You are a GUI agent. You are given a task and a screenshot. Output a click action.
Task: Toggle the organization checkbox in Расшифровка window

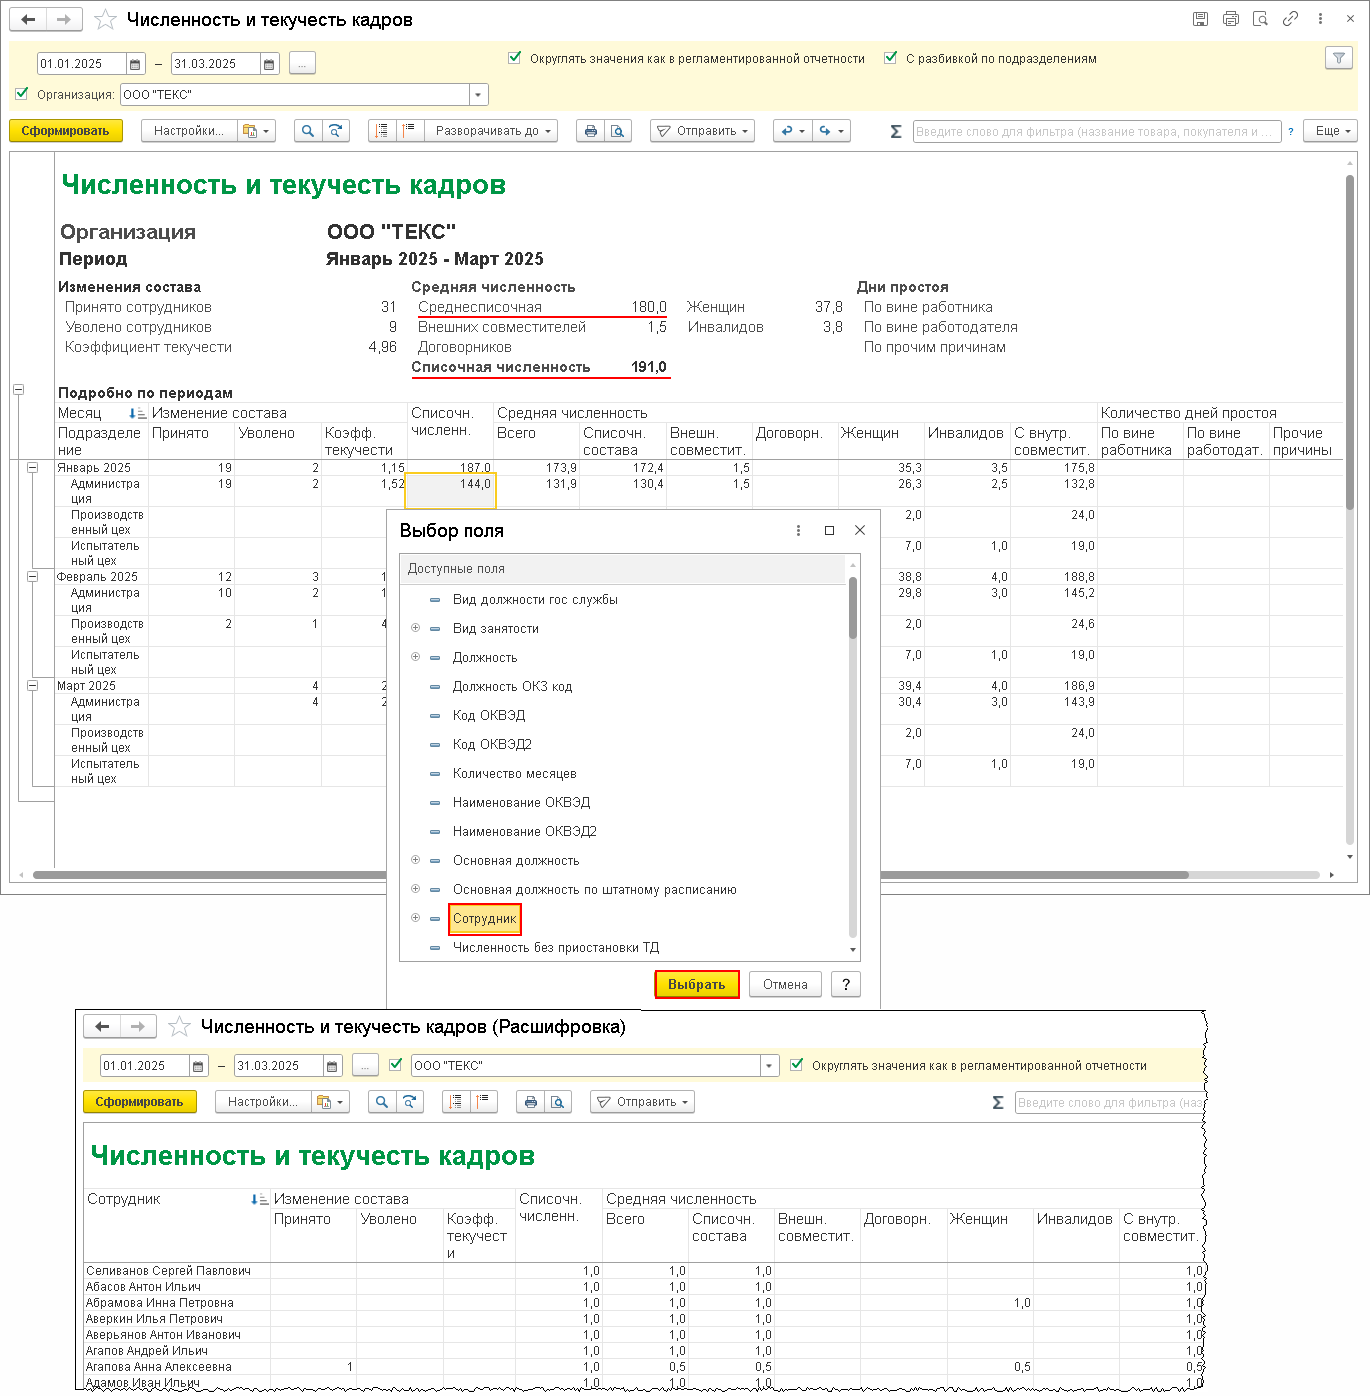coord(396,1065)
